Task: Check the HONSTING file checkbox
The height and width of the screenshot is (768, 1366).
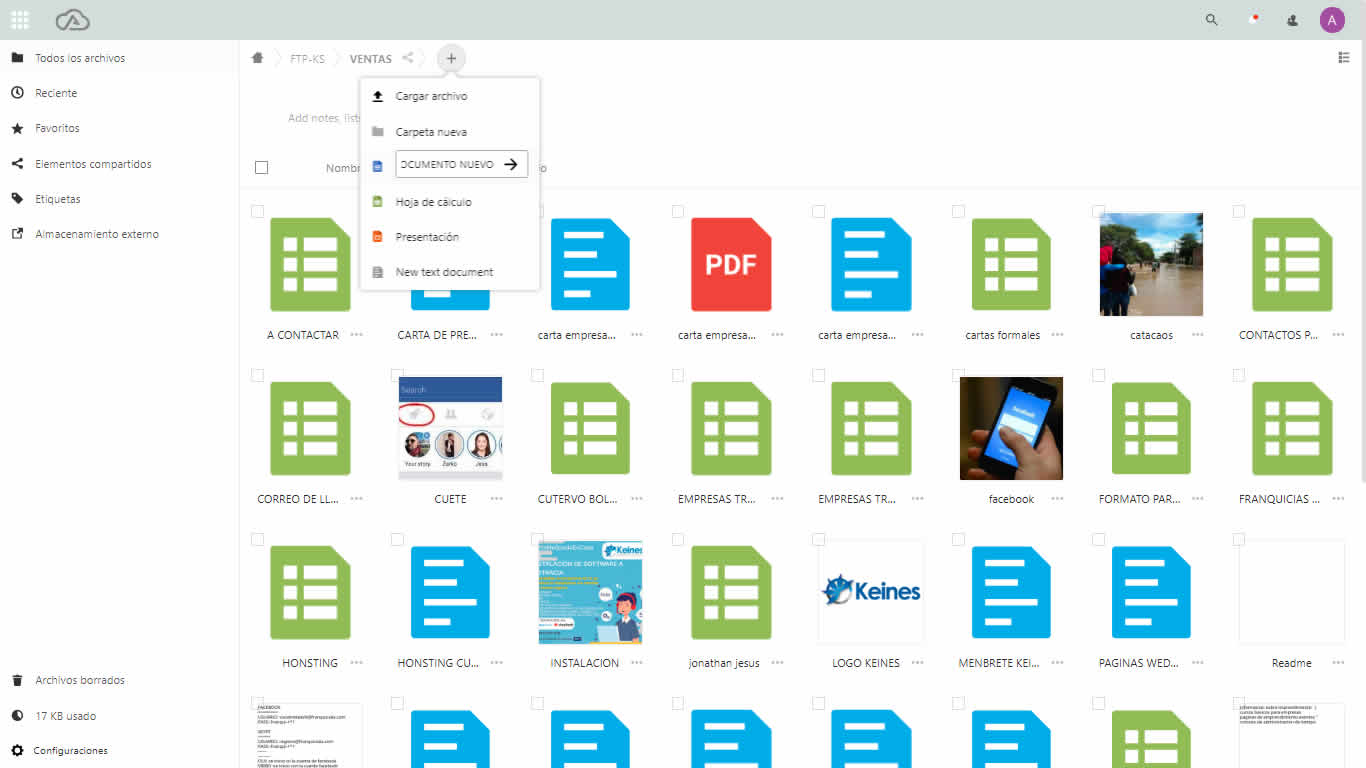Action: [x=257, y=539]
